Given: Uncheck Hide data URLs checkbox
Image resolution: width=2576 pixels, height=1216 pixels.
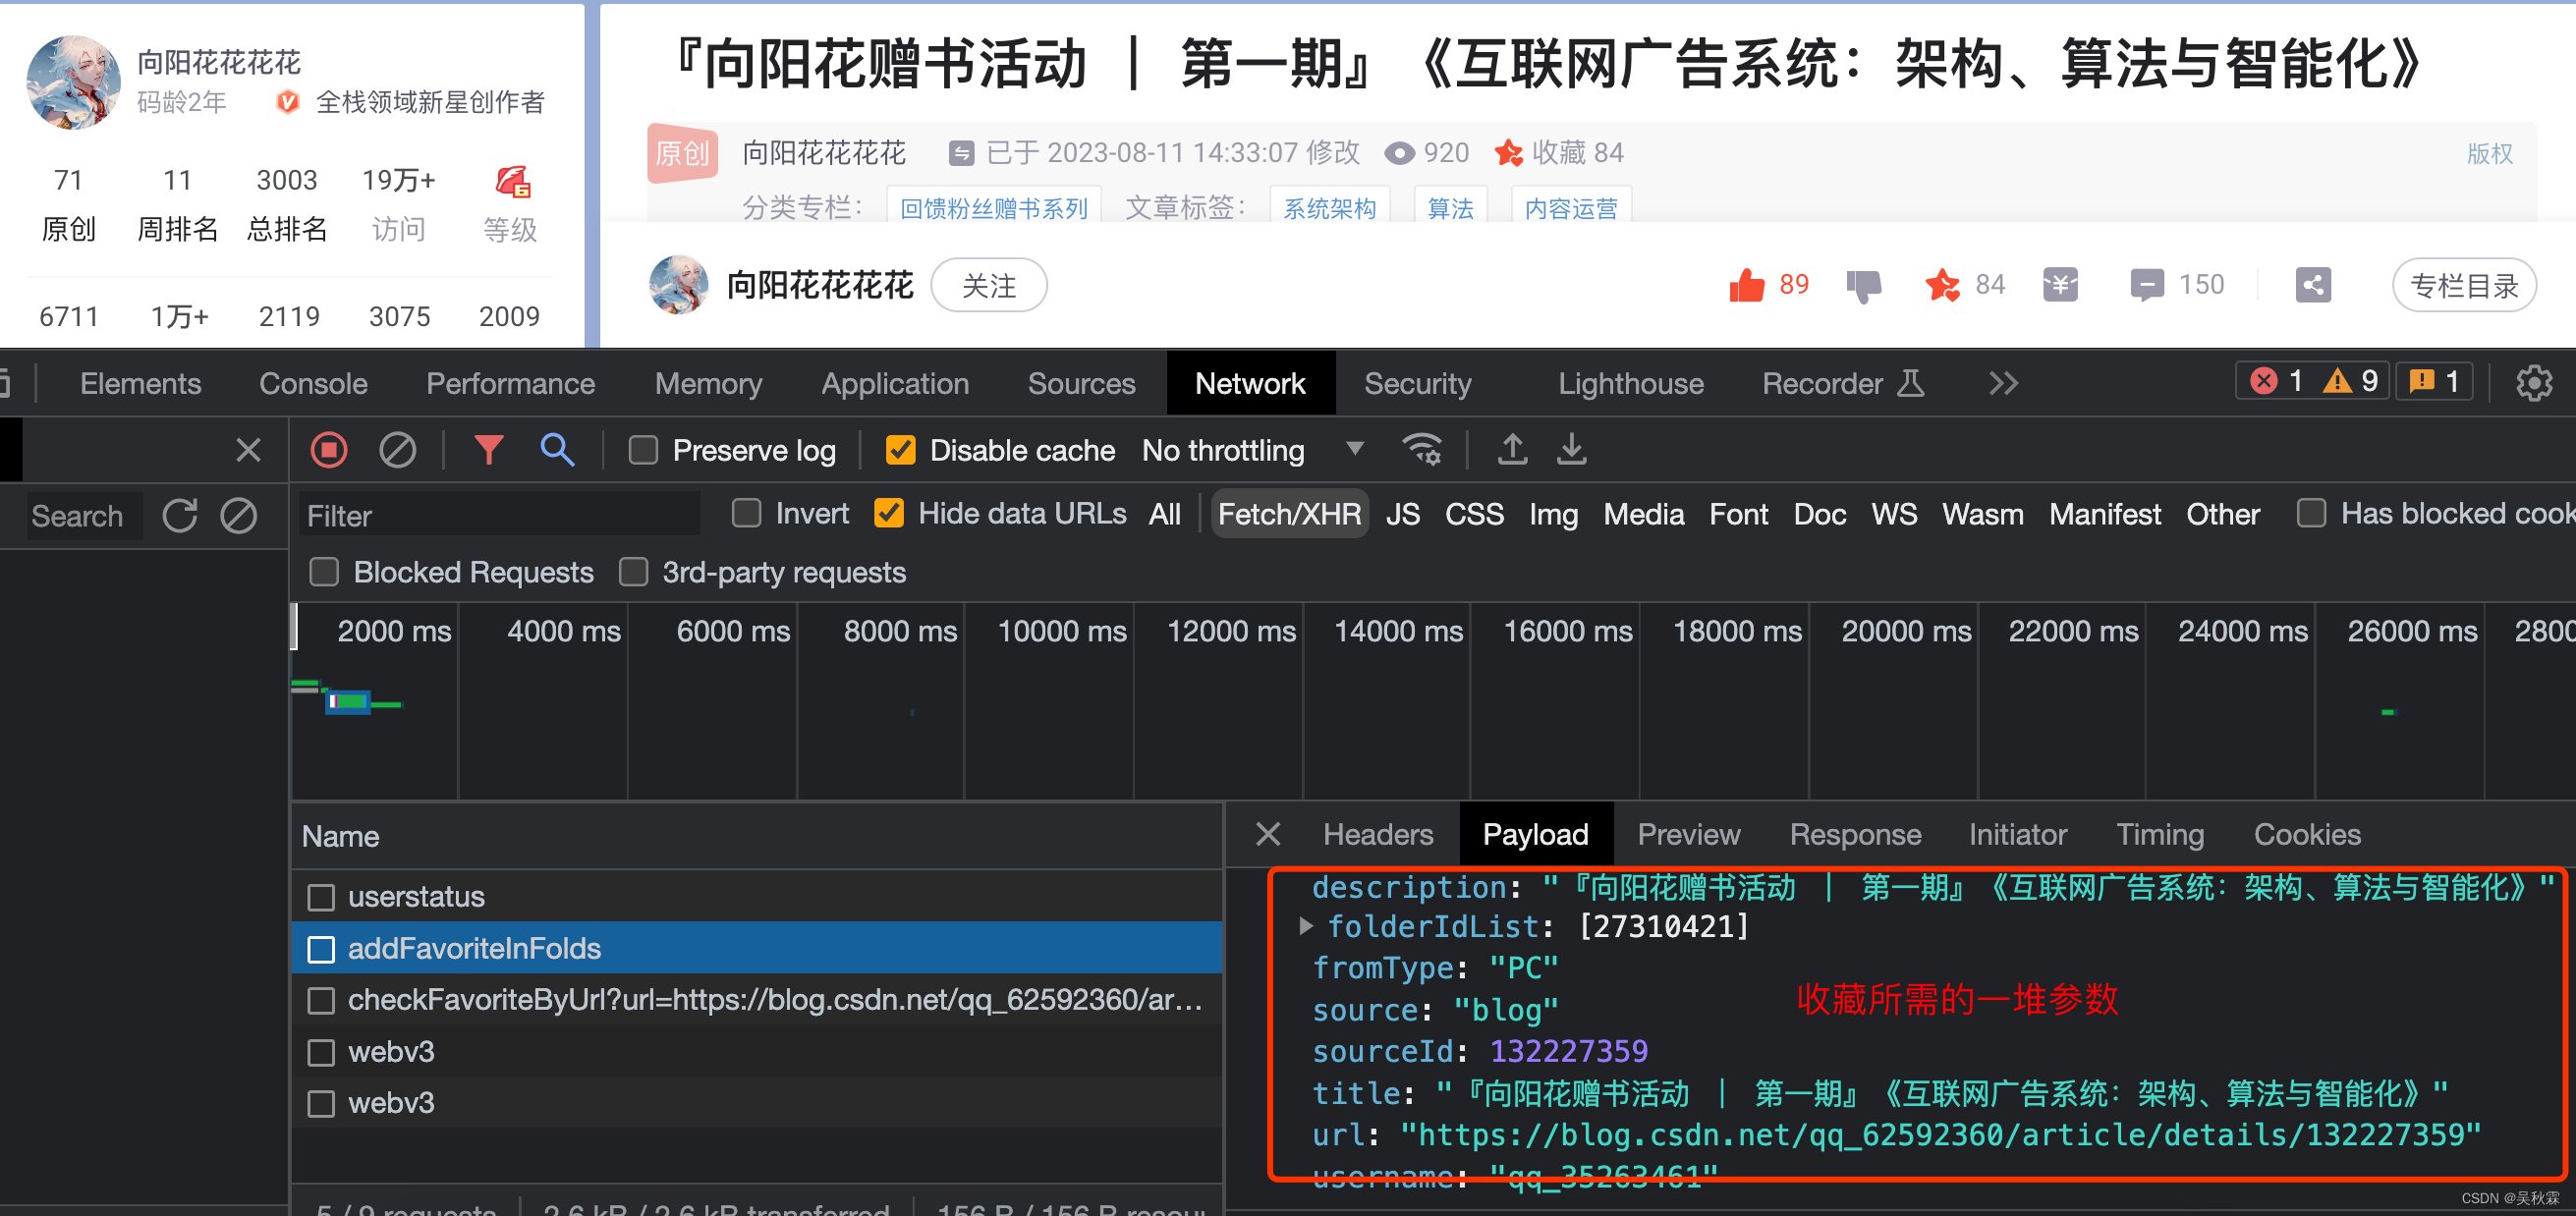Looking at the screenshot, I should (x=888, y=513).
